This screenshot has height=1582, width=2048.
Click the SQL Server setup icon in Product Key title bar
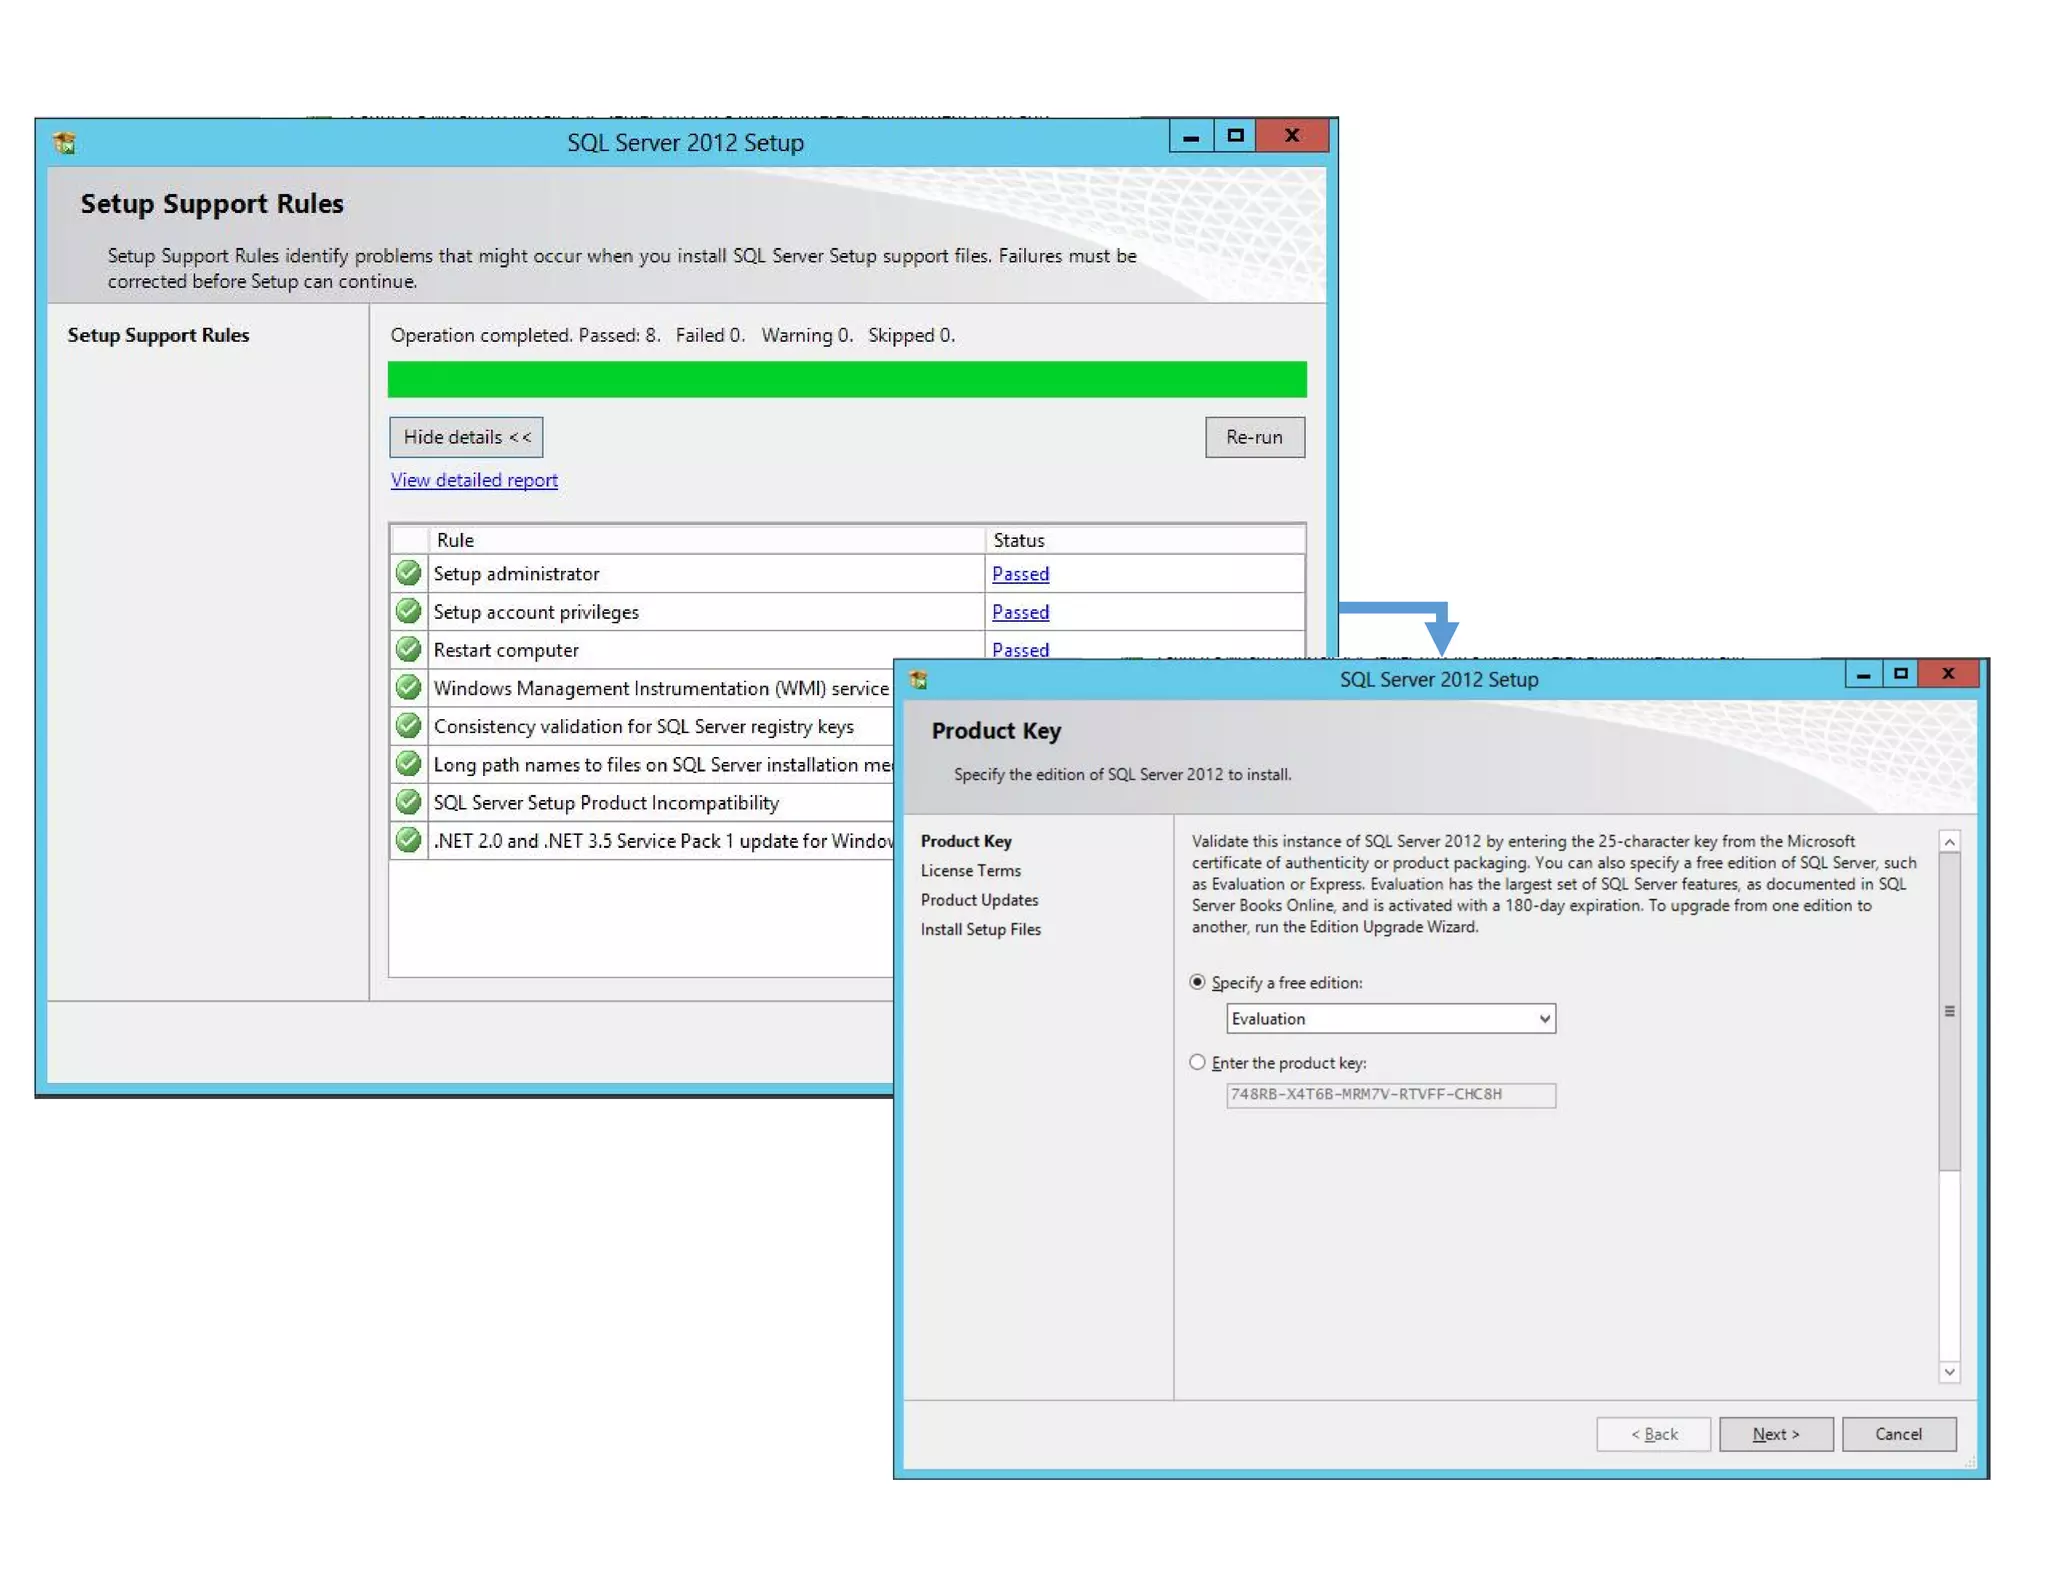[x=918, y=680]
